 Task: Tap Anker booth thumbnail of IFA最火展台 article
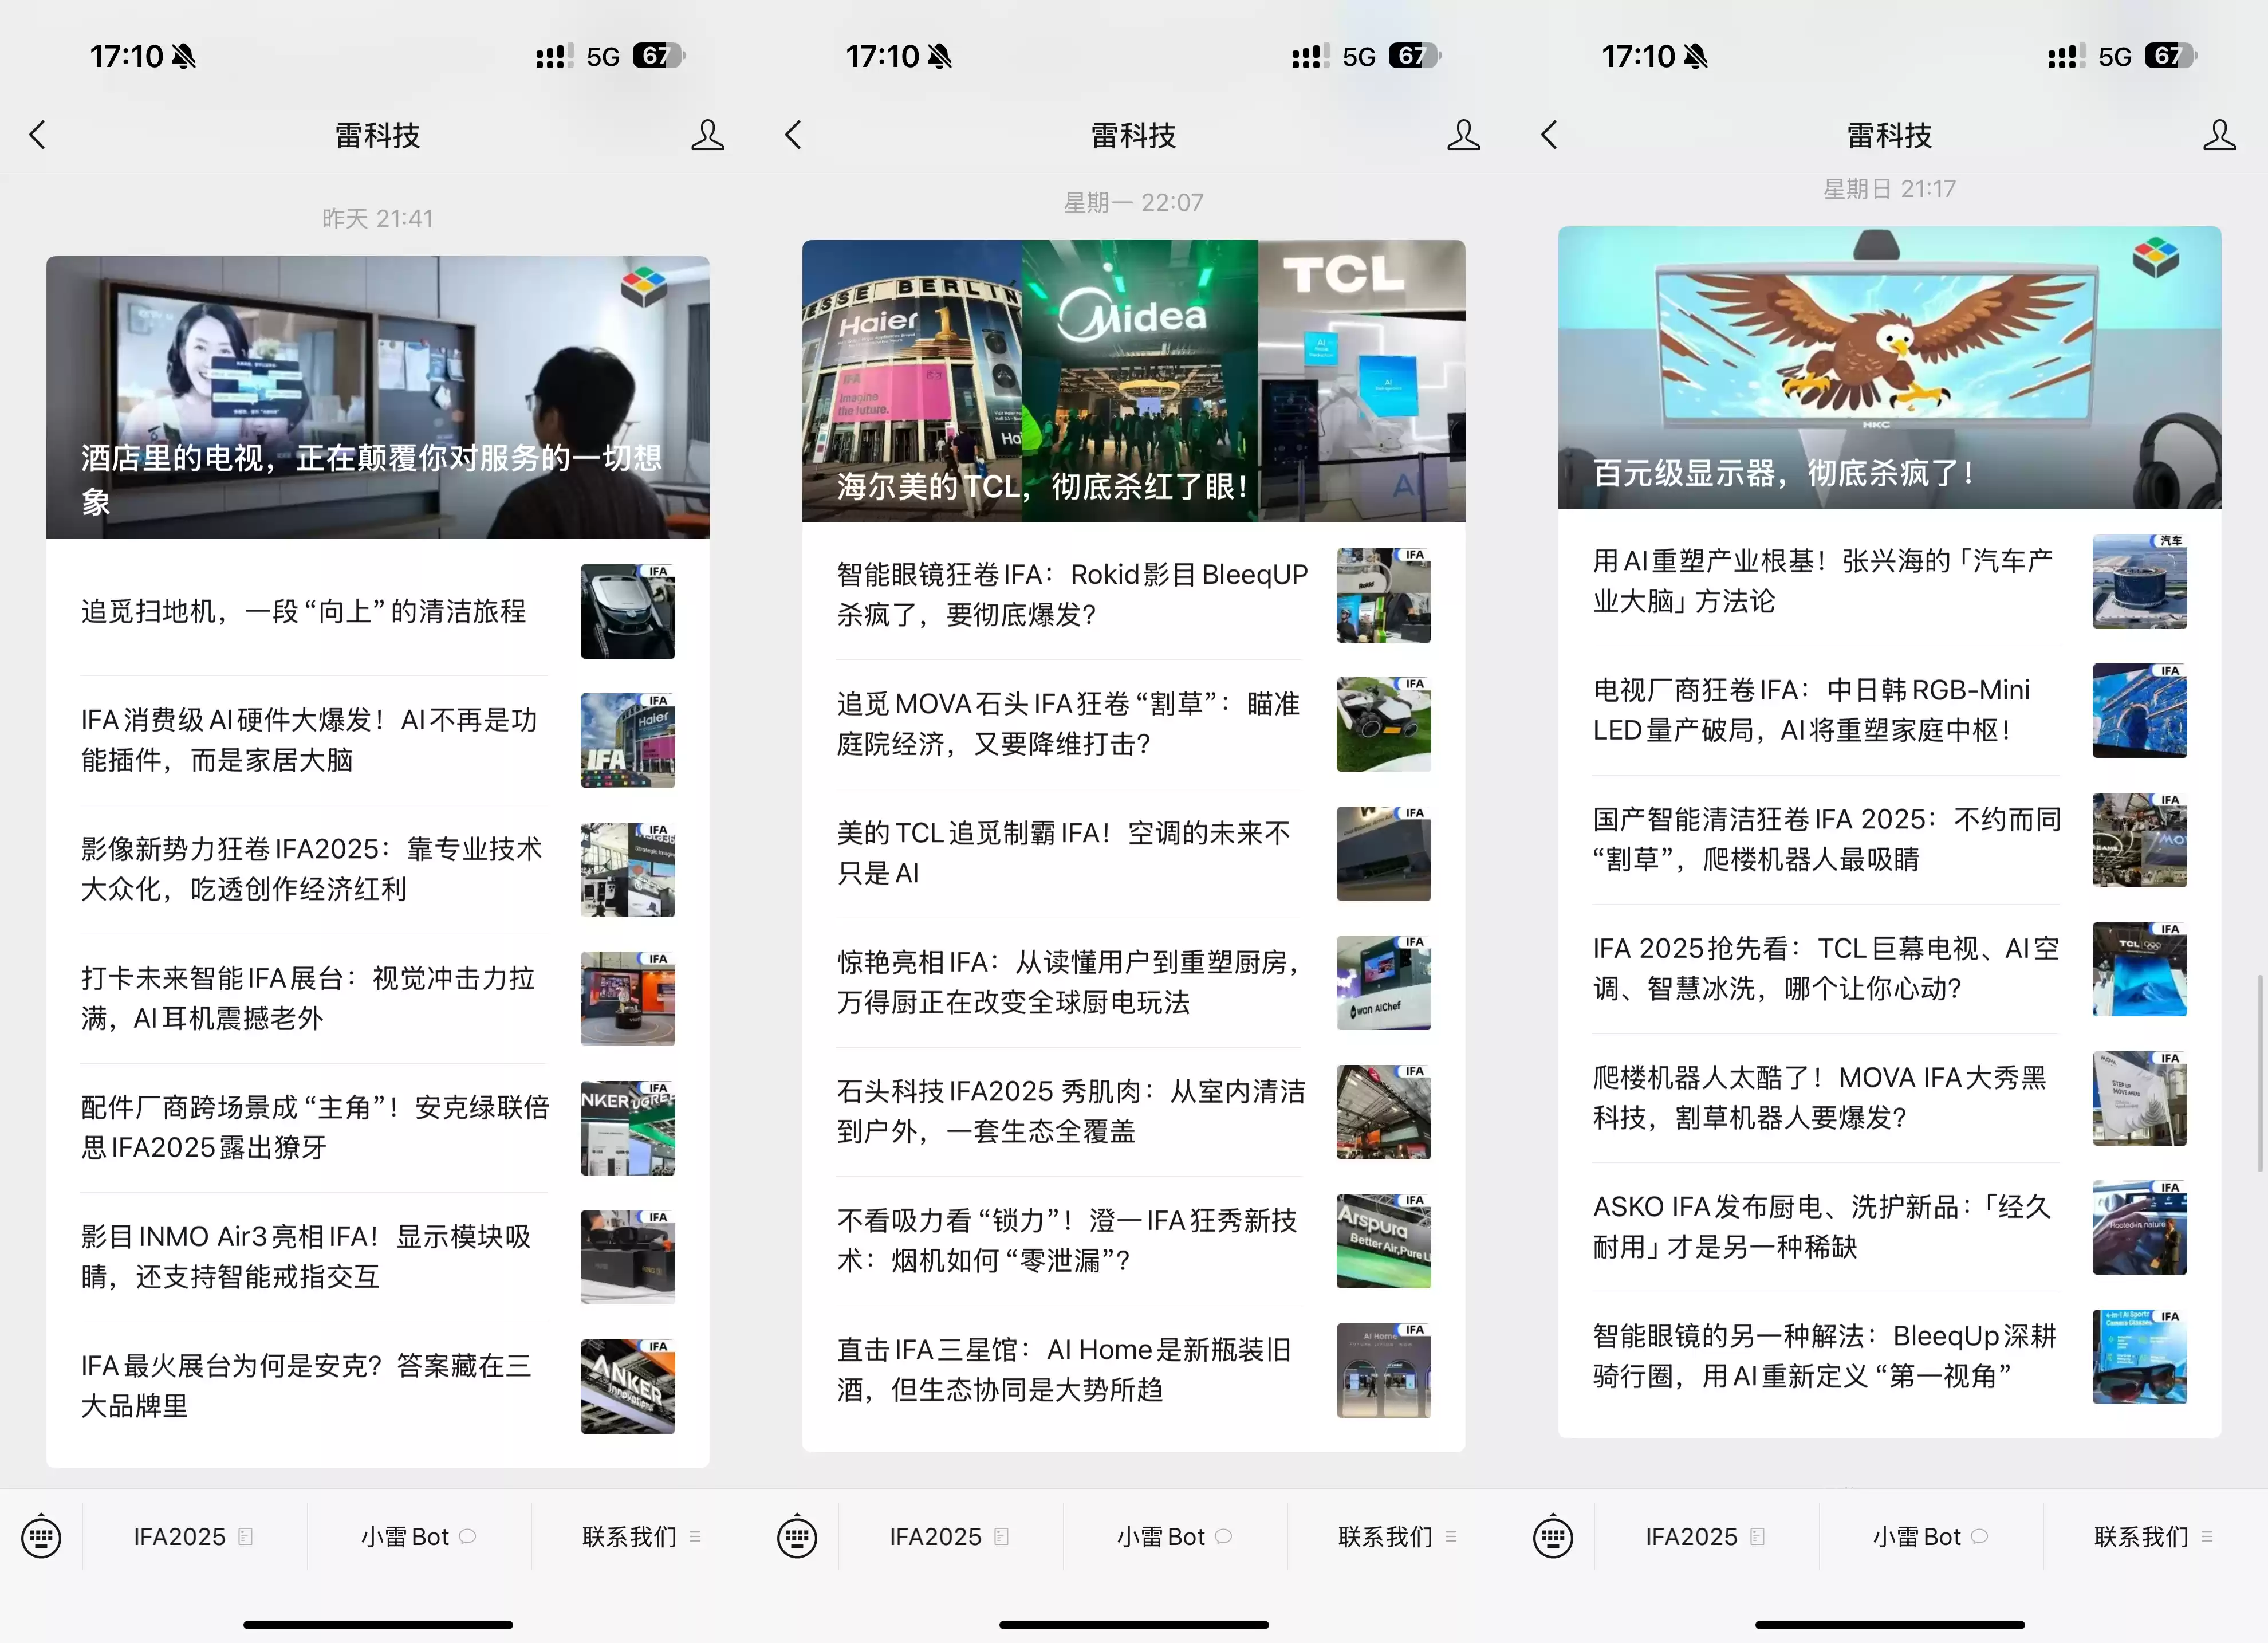click(x=627, y=1386)
